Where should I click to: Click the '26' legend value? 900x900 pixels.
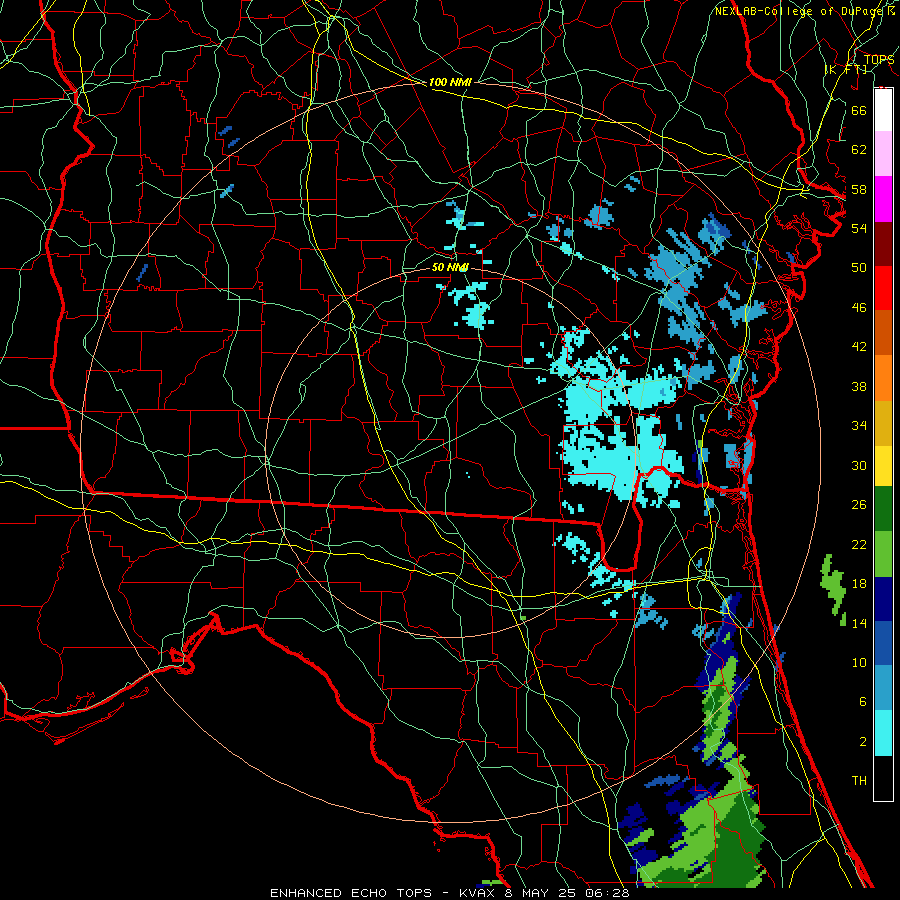coord(859,505)
